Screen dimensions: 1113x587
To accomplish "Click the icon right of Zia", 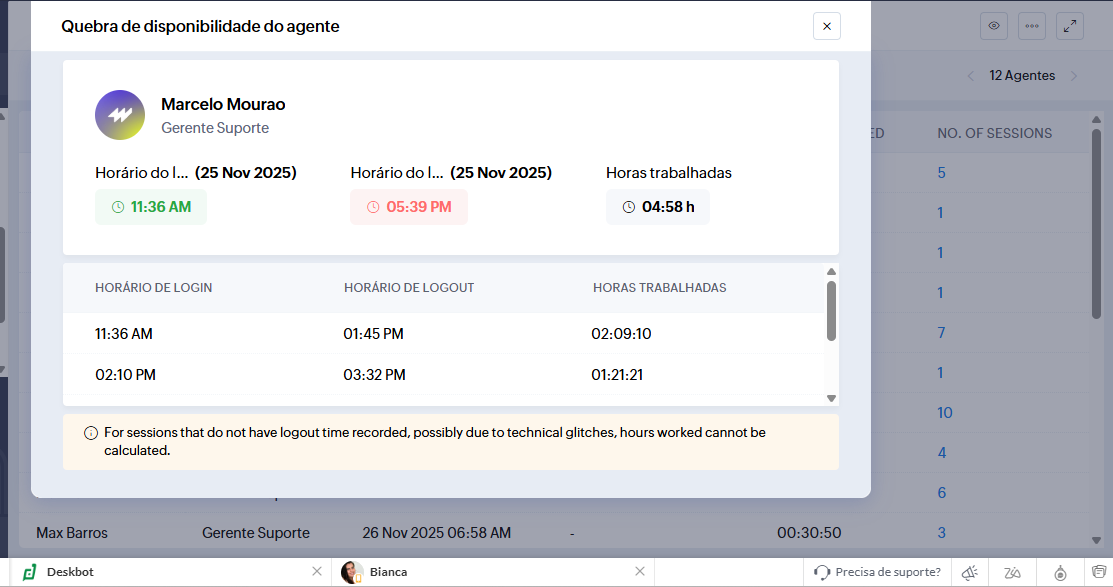I will pyautogui.click(x=1059, y=572).
